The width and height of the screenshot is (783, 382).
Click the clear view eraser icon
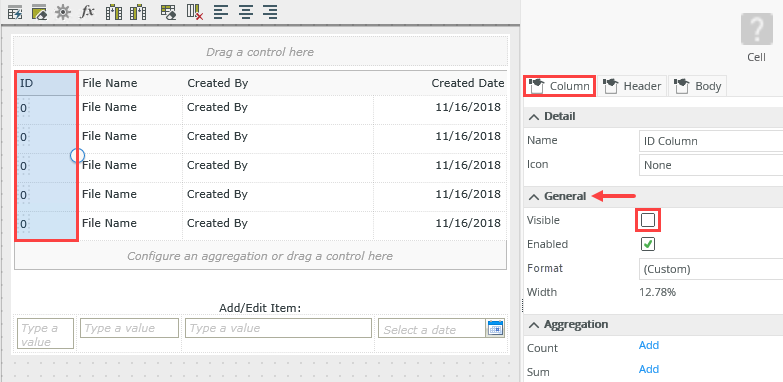(38, 11)
